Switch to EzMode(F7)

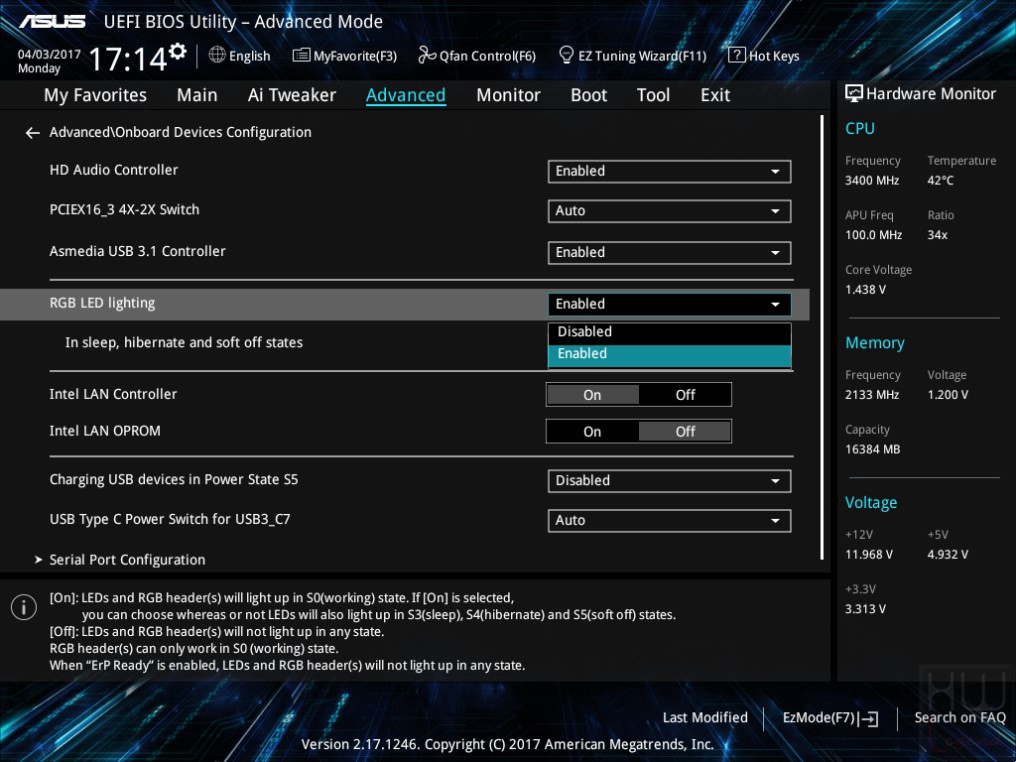[830, 718]
